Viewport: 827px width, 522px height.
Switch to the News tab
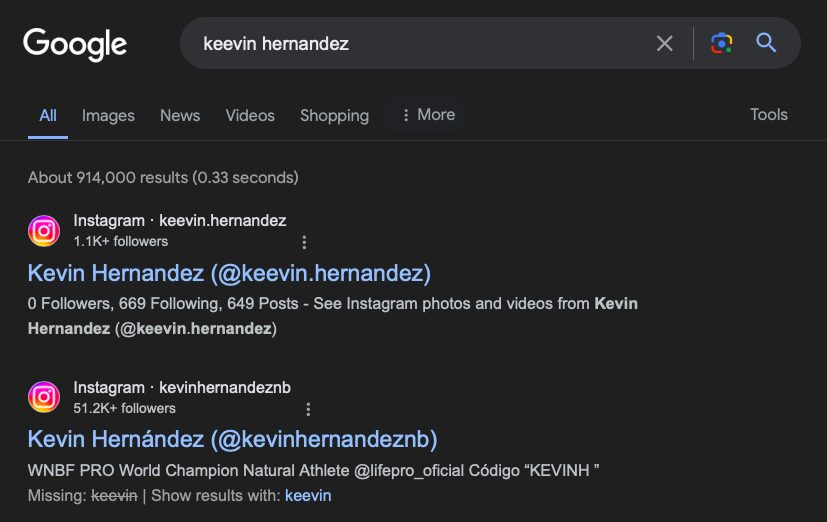point(180,116)
